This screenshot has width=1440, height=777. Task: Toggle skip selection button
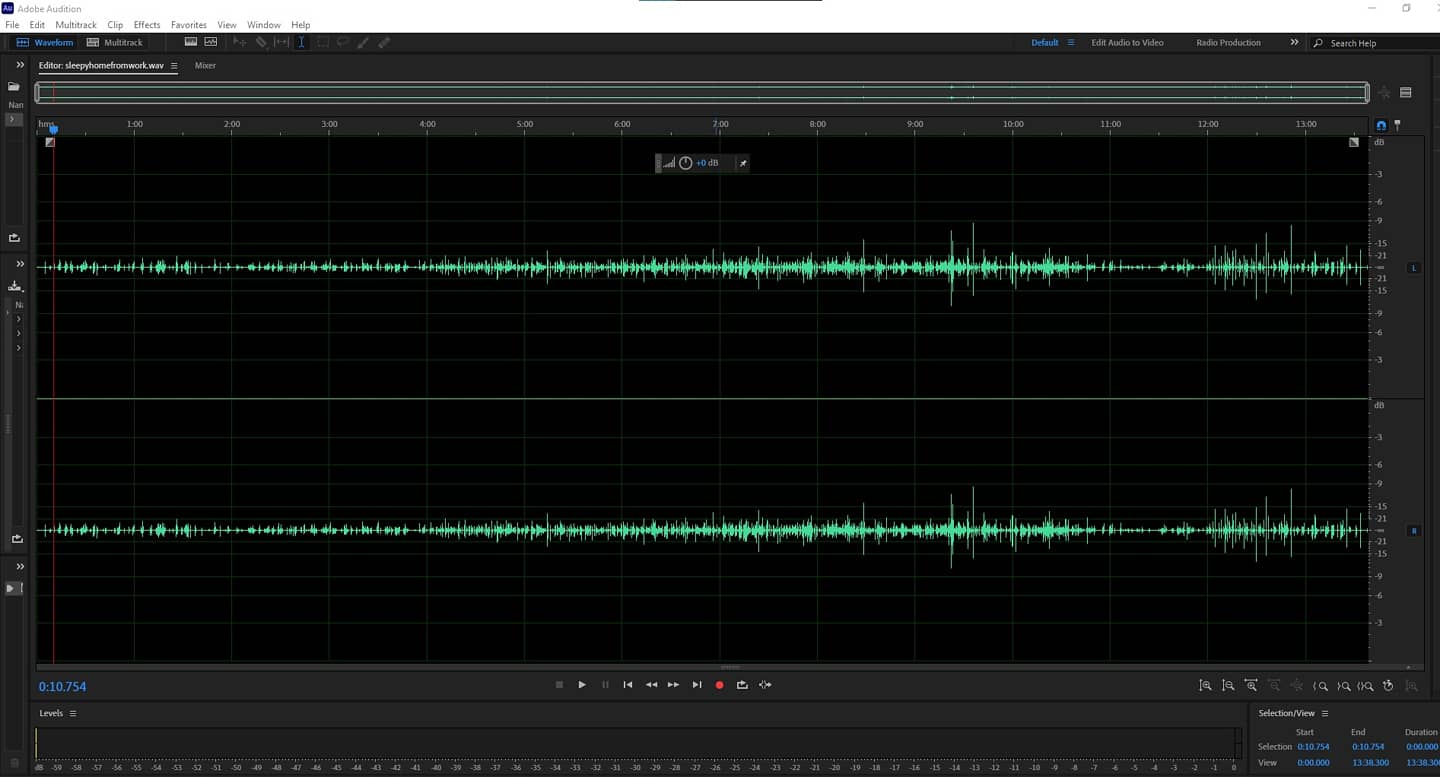coord(765,685)
